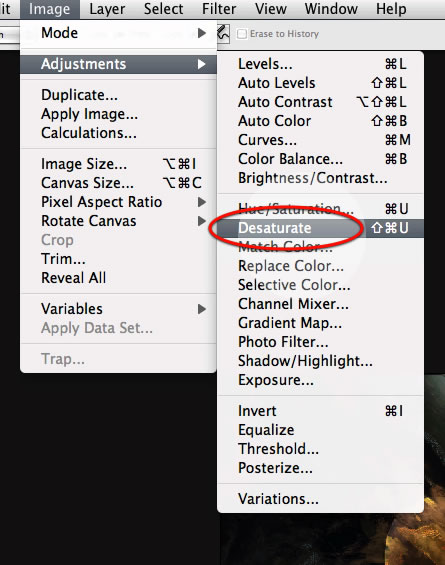The height and width of the screenshot is (565, 445).
Task: Open Channel Mixer... adjustment
Action: [320, 304]
